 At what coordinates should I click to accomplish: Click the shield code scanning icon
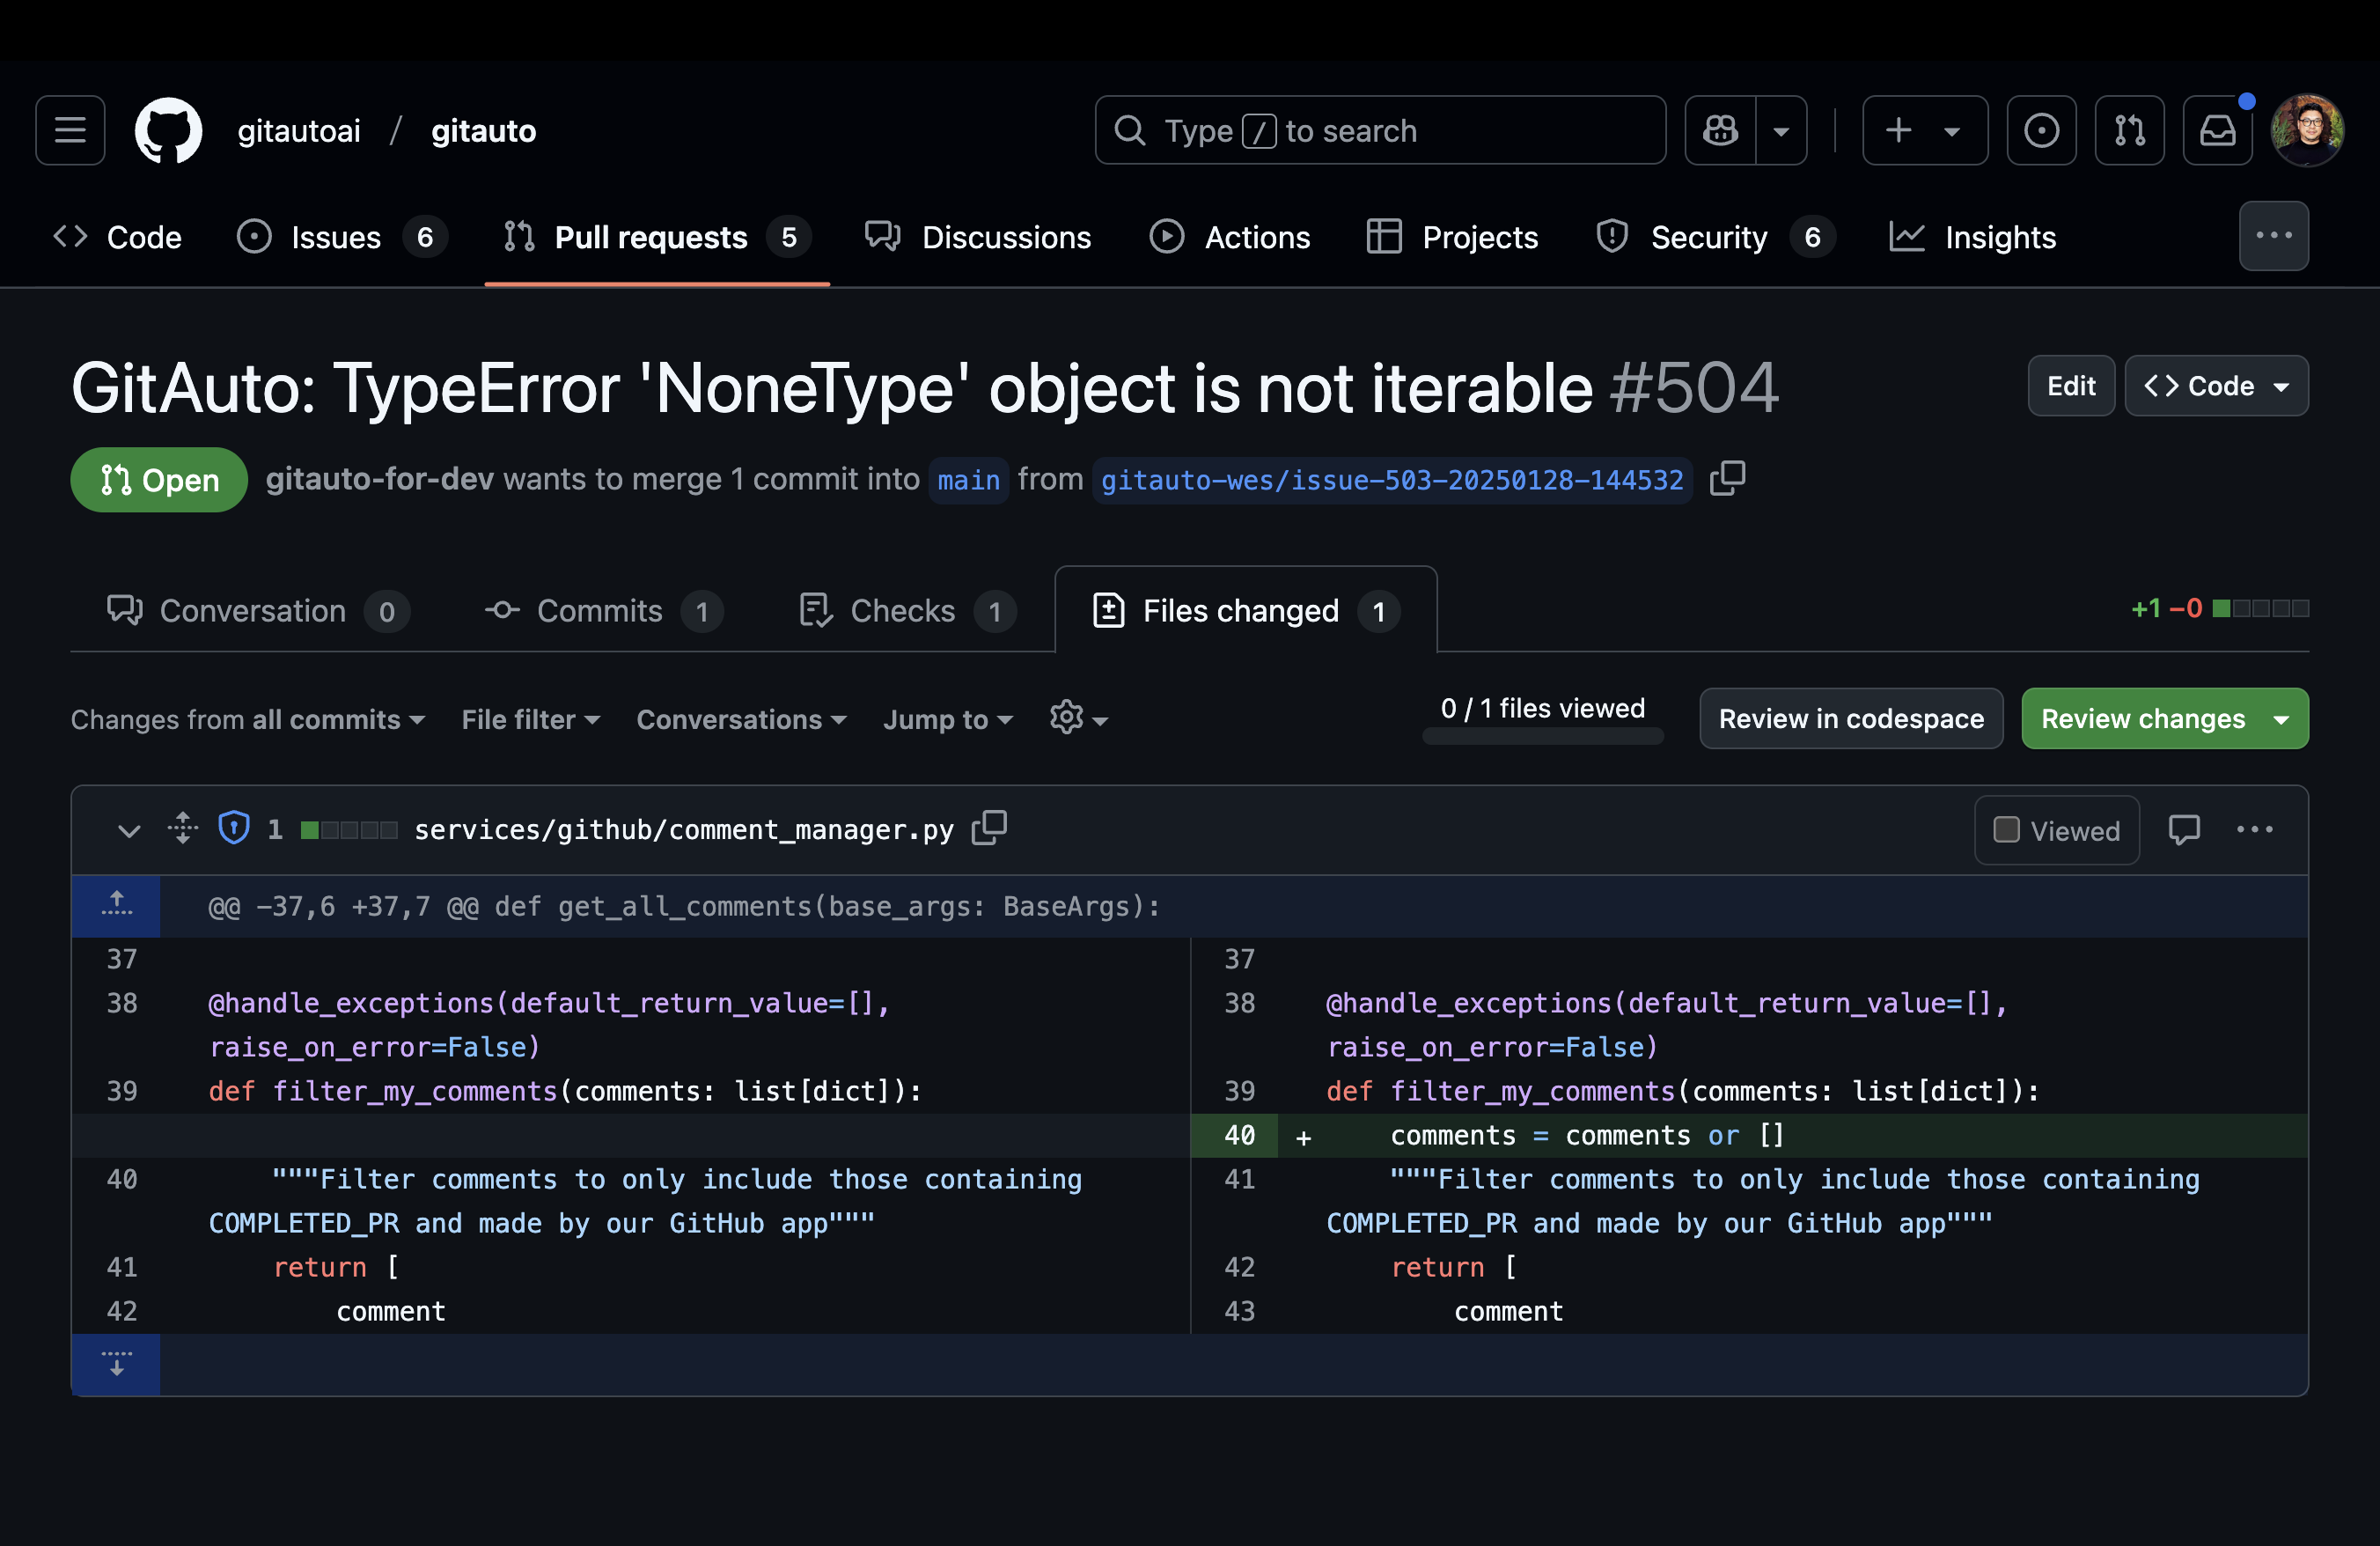click(234, 828)
